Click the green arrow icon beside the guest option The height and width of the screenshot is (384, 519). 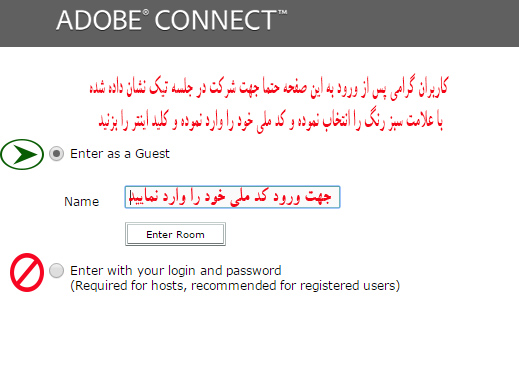[22, 154]
